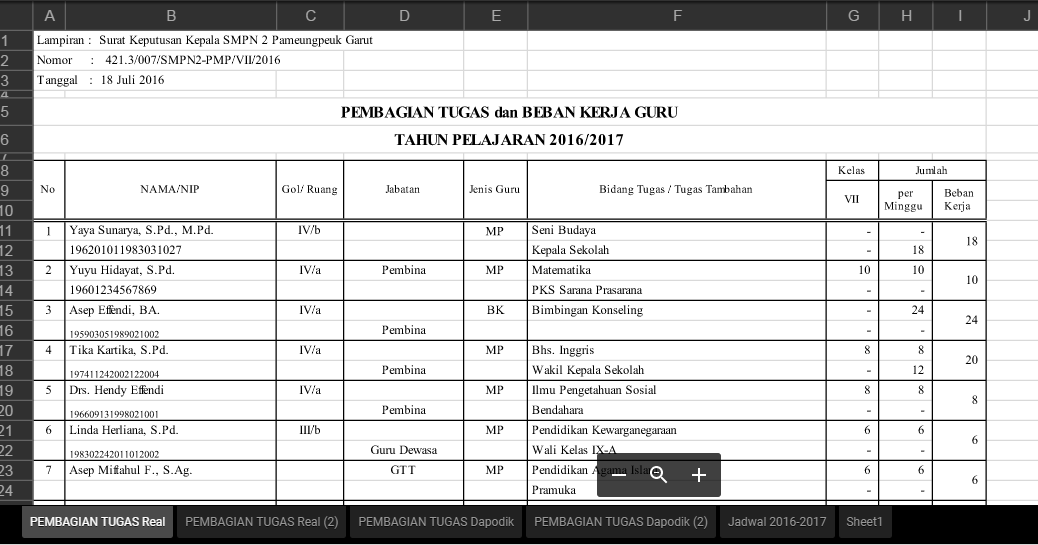Click the IV/b golongan cell

pyautogui.click(x=309, y=230)
